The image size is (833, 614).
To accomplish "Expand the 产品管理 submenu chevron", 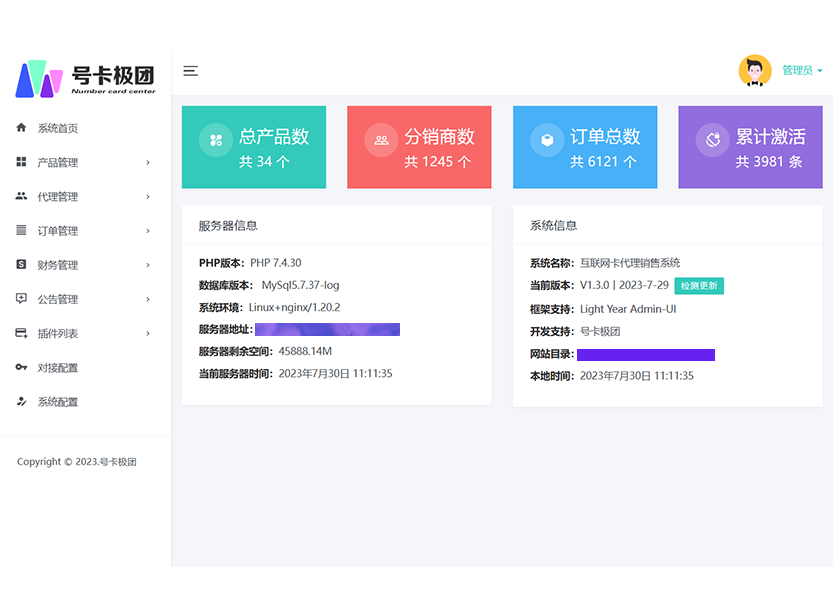I will coord(148,162).
